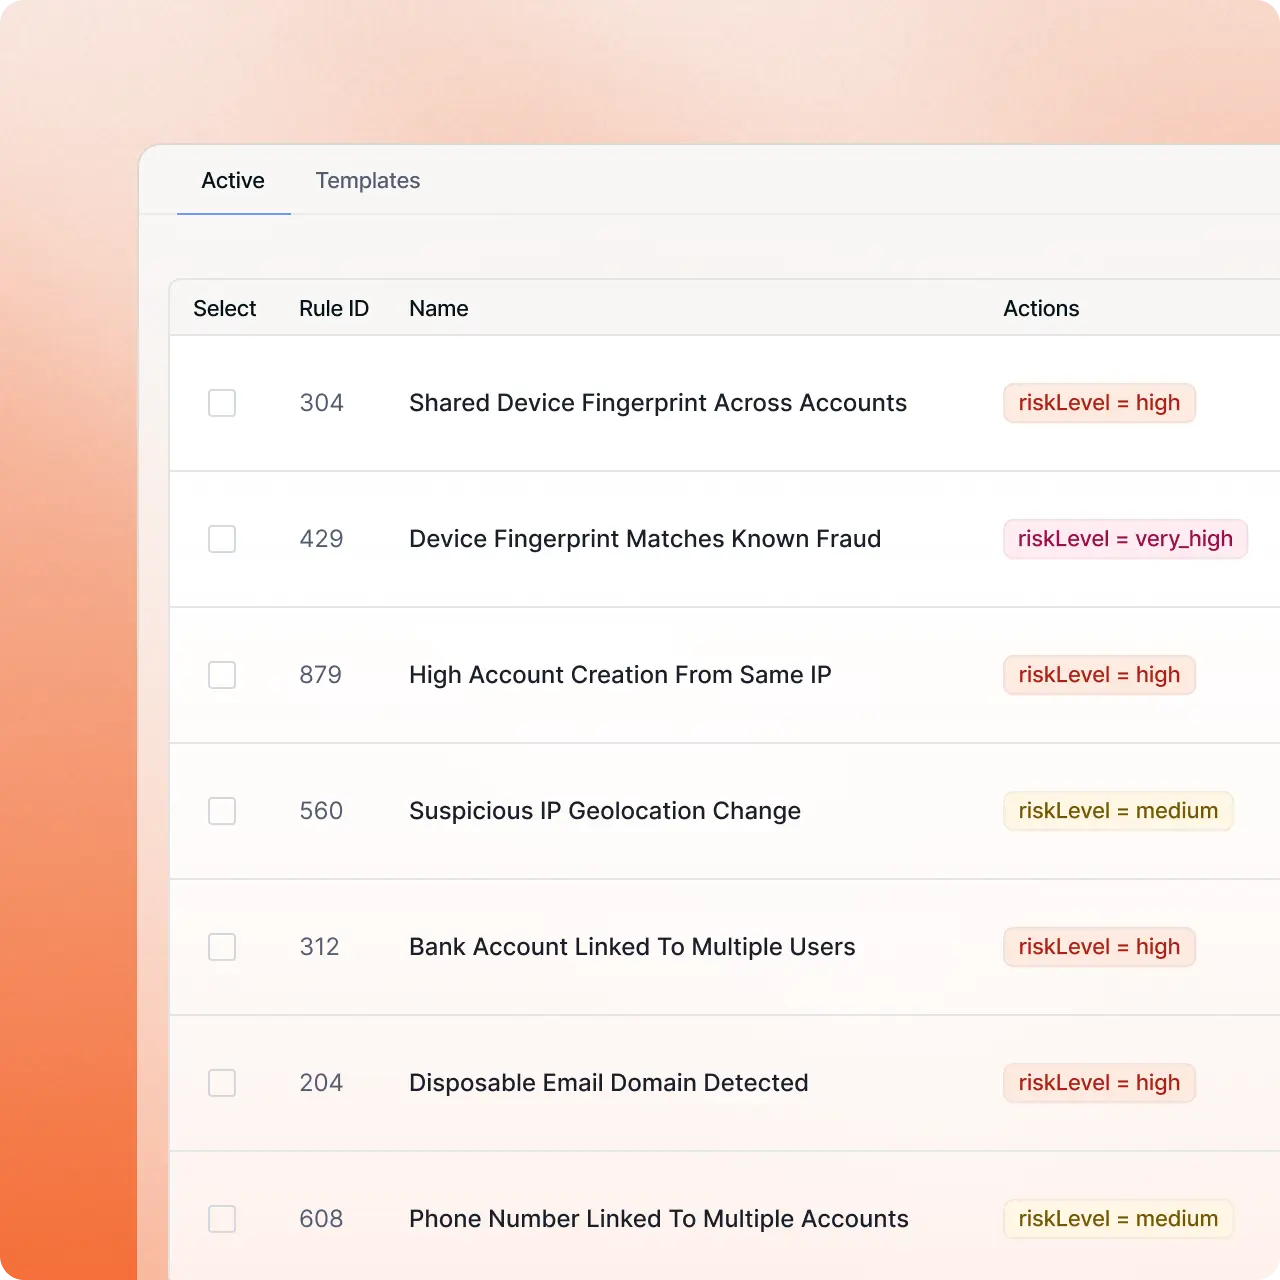Screen dimensions: 1280x1280
Task: Check the Phone Number Linked To Multiple Accounts rule
Action: tap(222, 1219)
